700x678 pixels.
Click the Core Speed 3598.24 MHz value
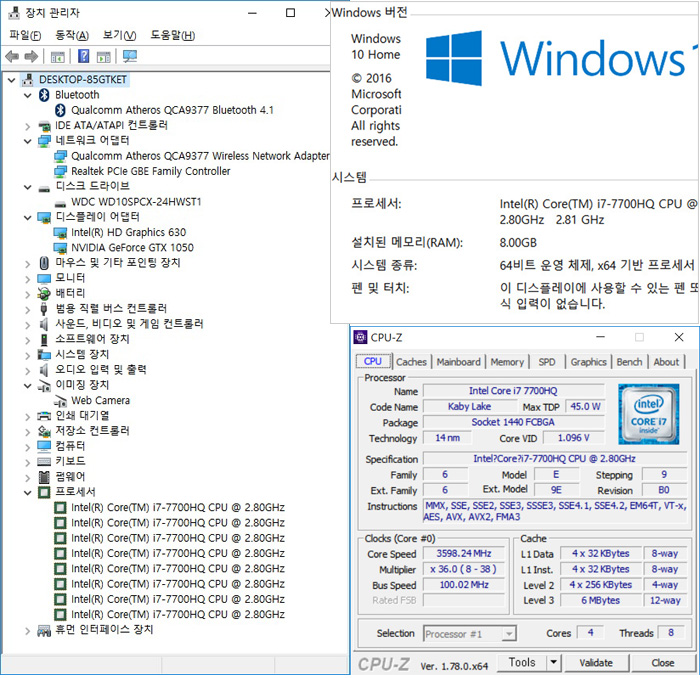(x=464, y=553)
